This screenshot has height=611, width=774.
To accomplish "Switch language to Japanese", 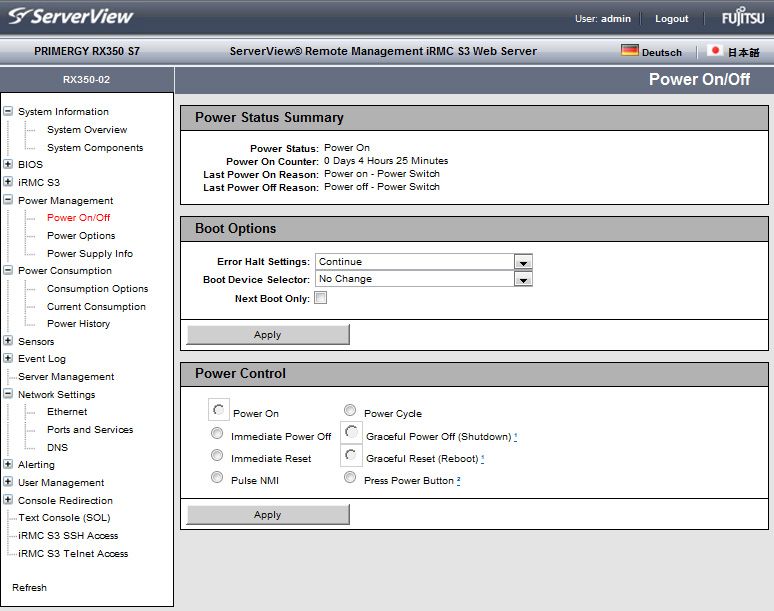I will (743, 52).
